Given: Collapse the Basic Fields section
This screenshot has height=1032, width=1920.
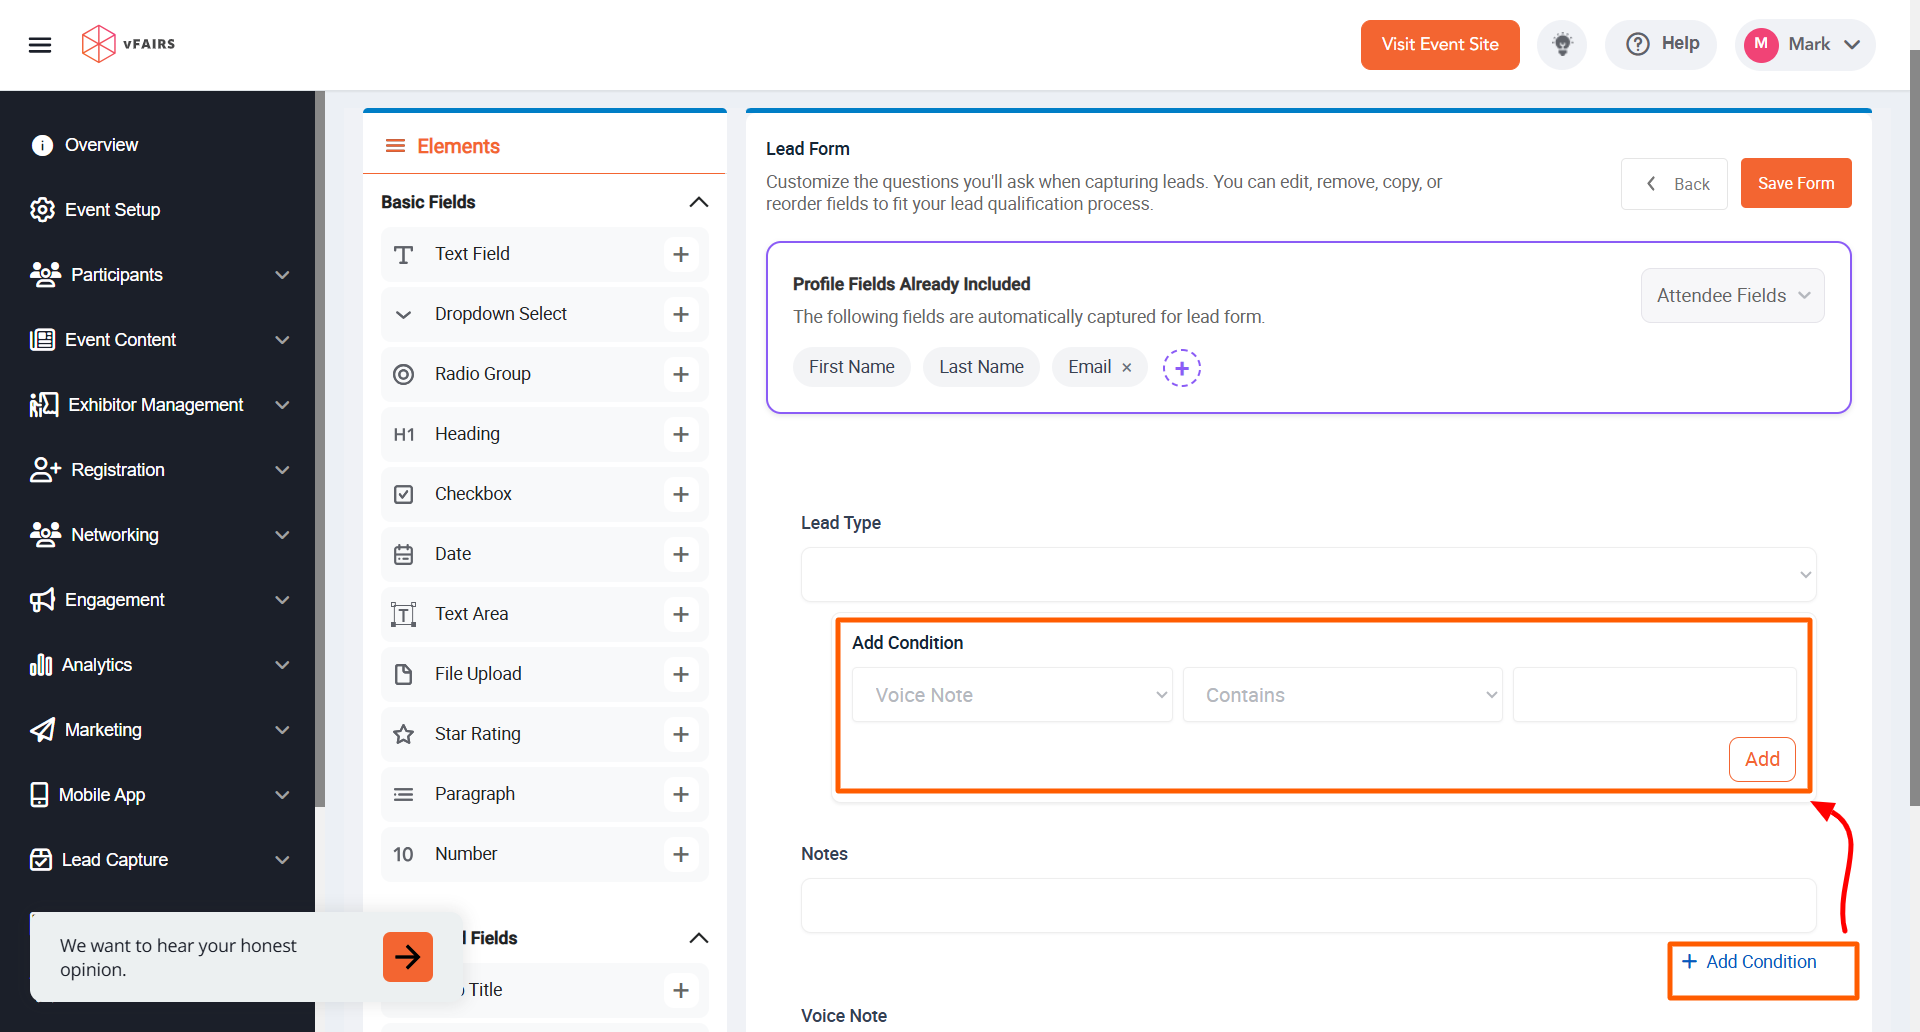Looking at the screenshot, I should (x=698, y=203).
